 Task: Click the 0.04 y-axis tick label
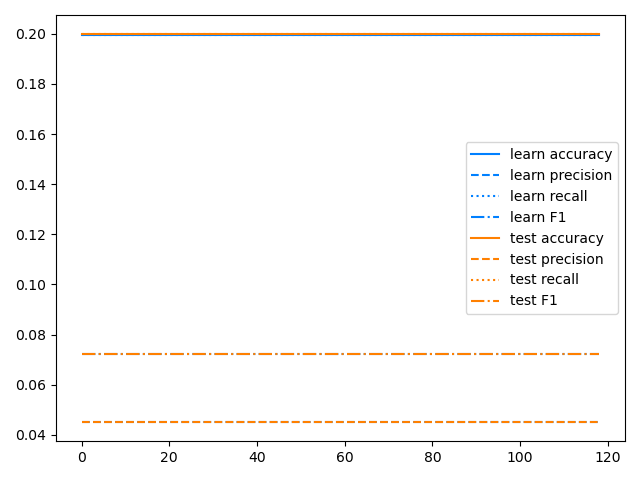(31, 435)
